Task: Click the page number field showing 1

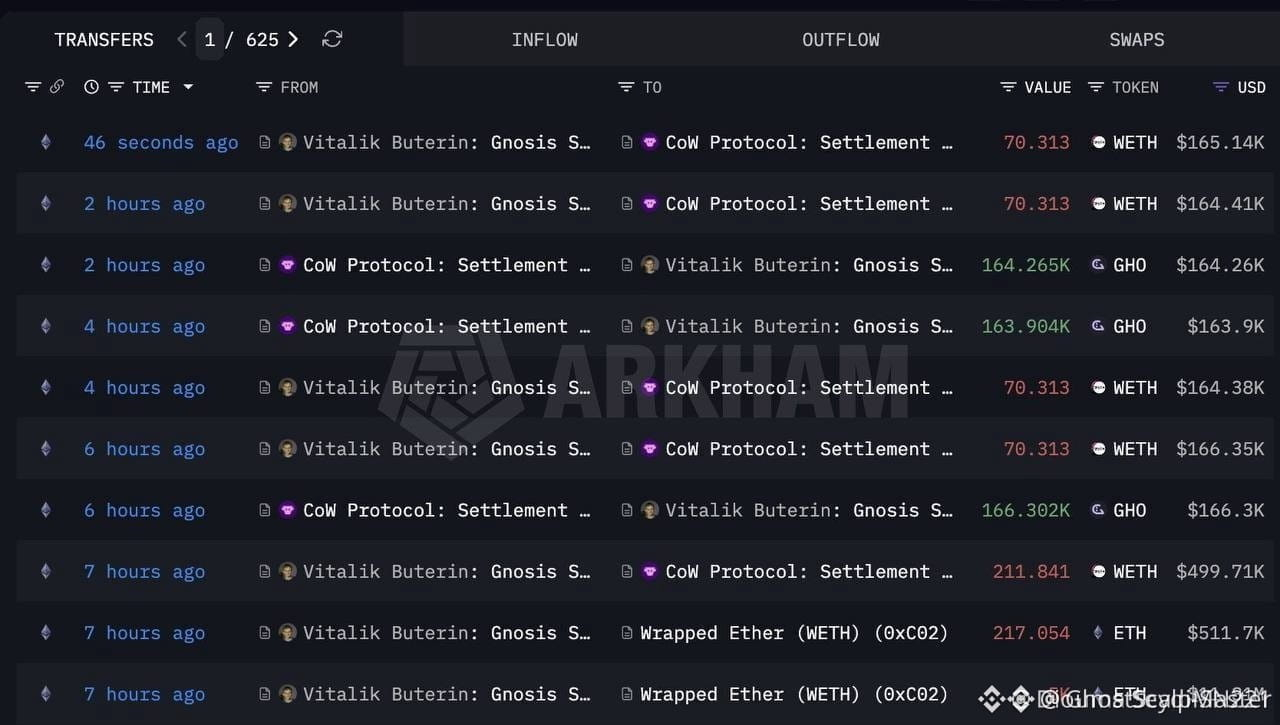Action: [210, 39]
